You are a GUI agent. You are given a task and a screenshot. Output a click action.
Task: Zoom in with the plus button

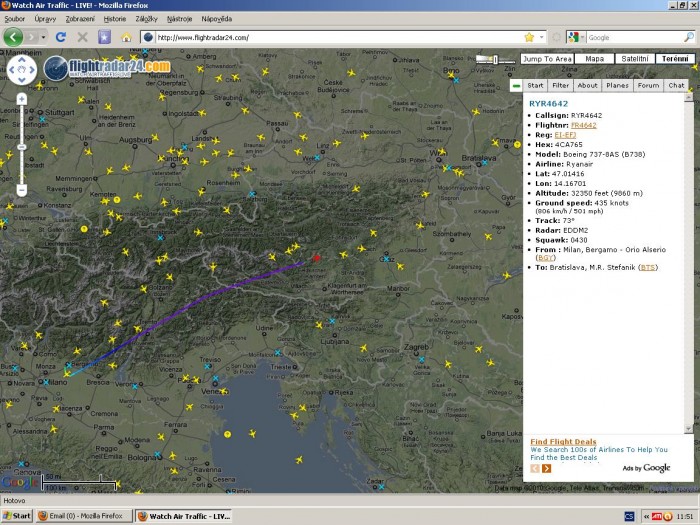22,99
